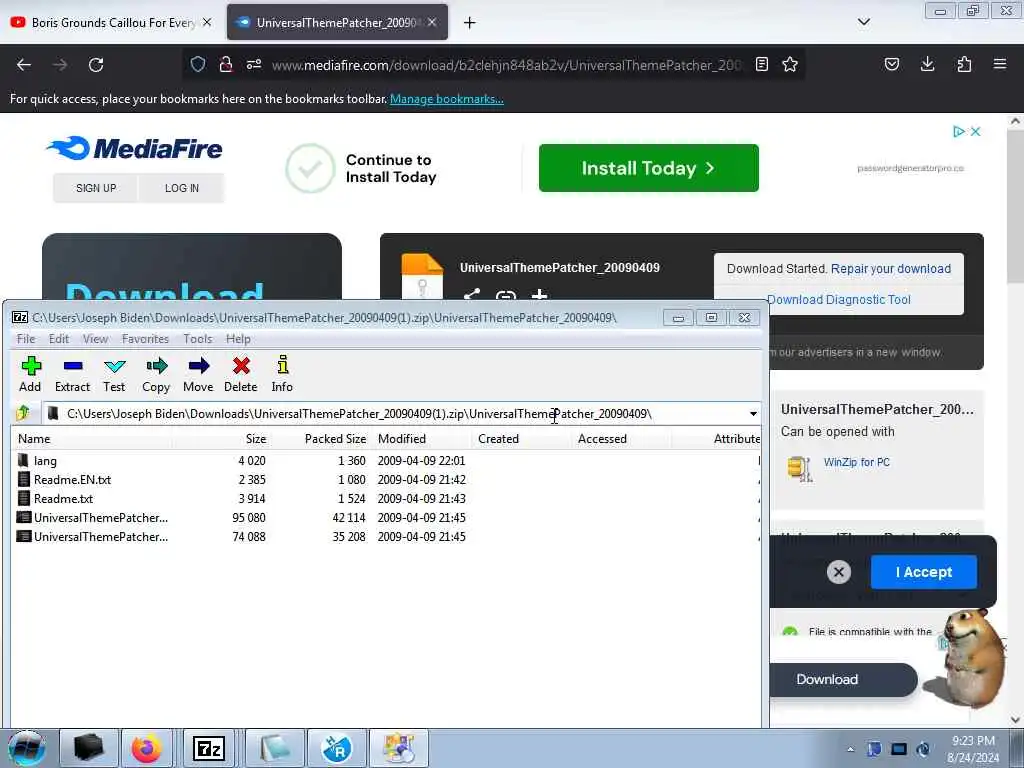Screen dimensions: 1024x768
Task: Click the MediaFire SIGN UP button
Action: (x=96, y=188)
